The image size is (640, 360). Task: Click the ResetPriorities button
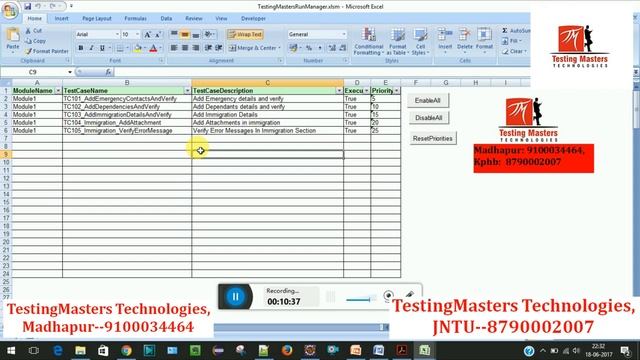(x=432, y=139)
